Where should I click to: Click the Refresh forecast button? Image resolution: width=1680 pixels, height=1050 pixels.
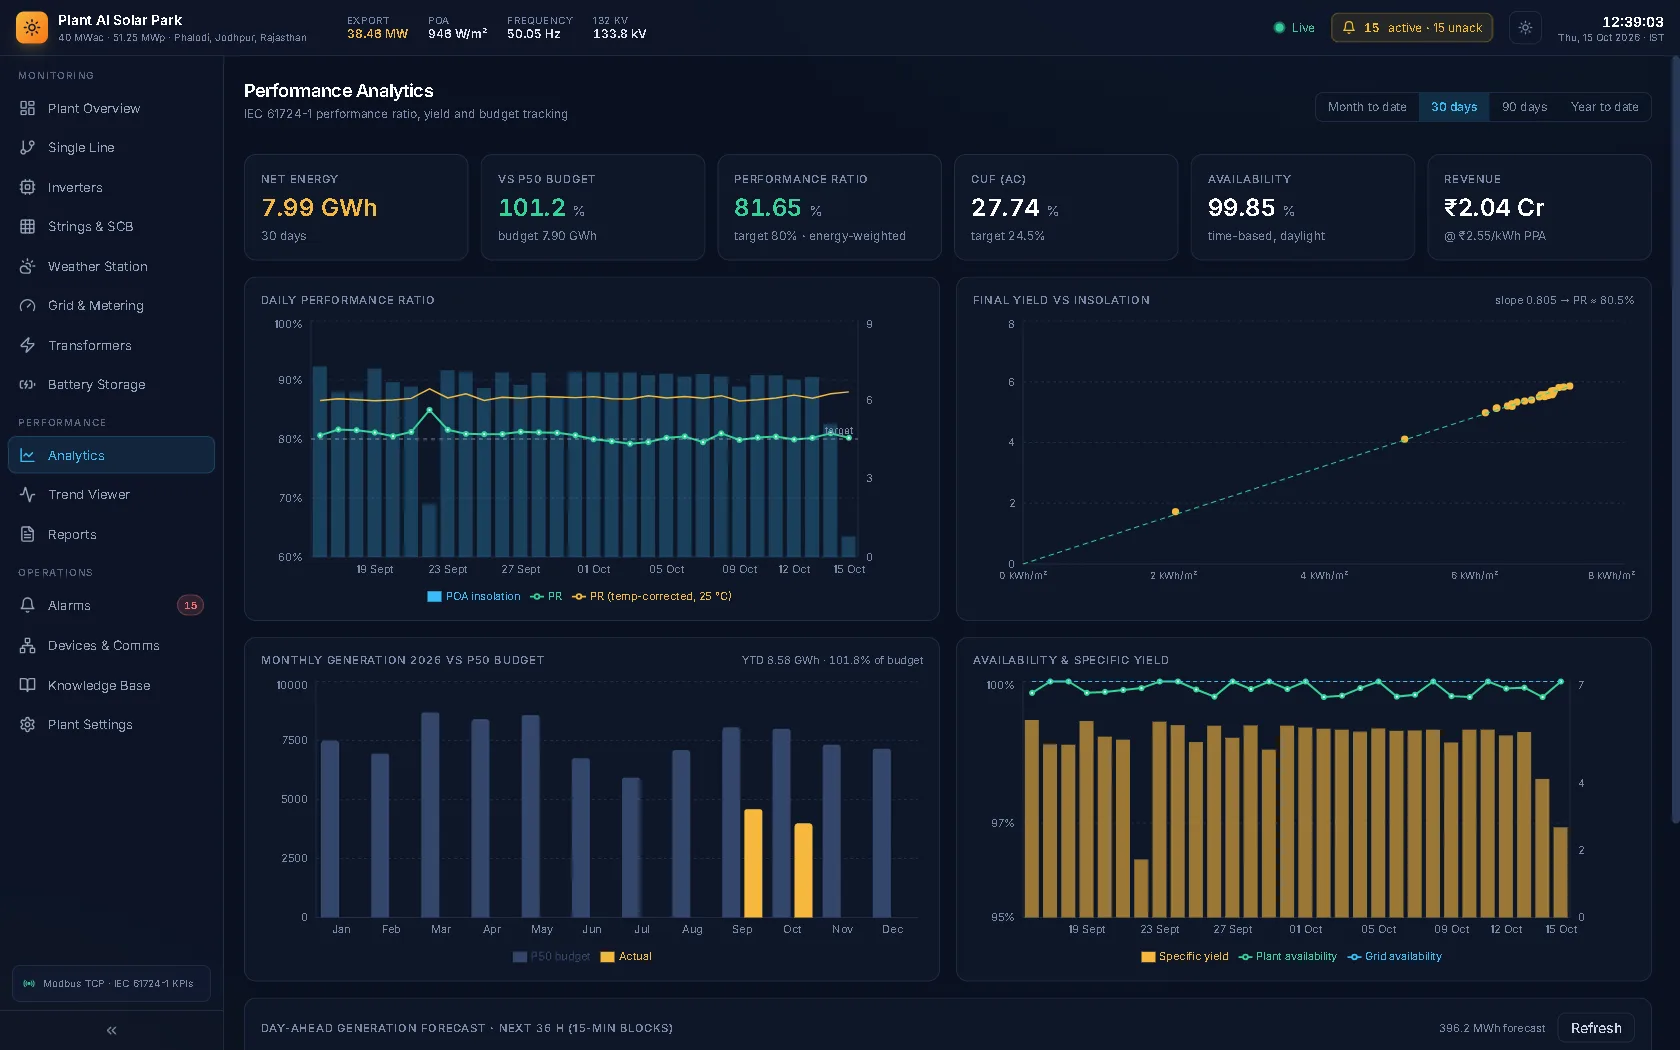tap(1596, 1028)
